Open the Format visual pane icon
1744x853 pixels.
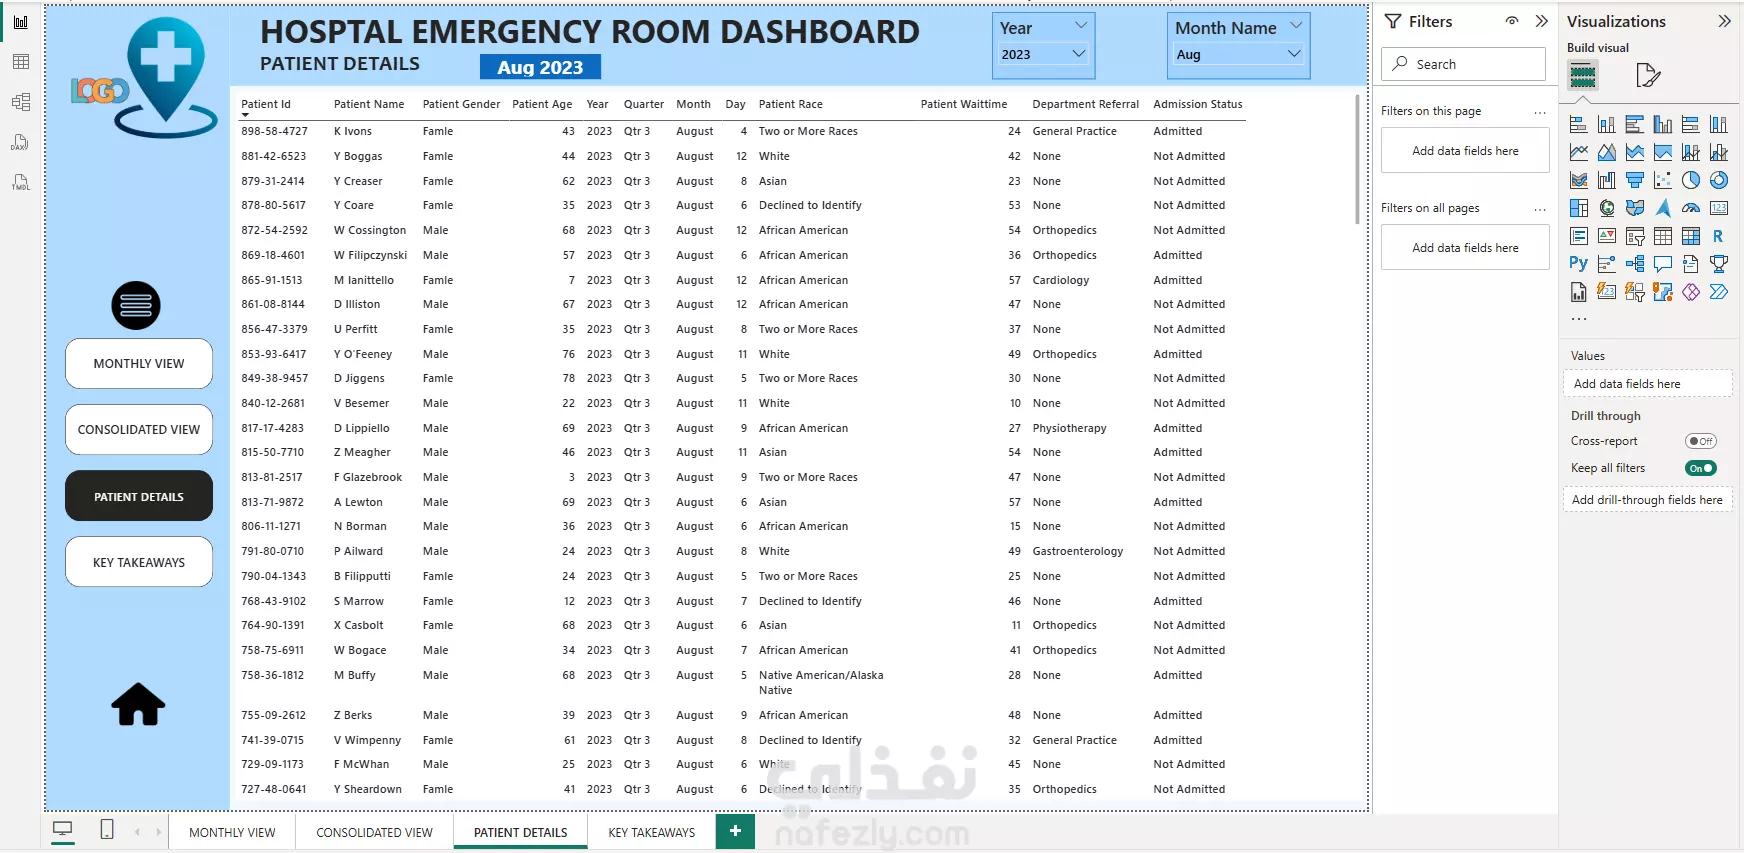tap(1647, 75)
